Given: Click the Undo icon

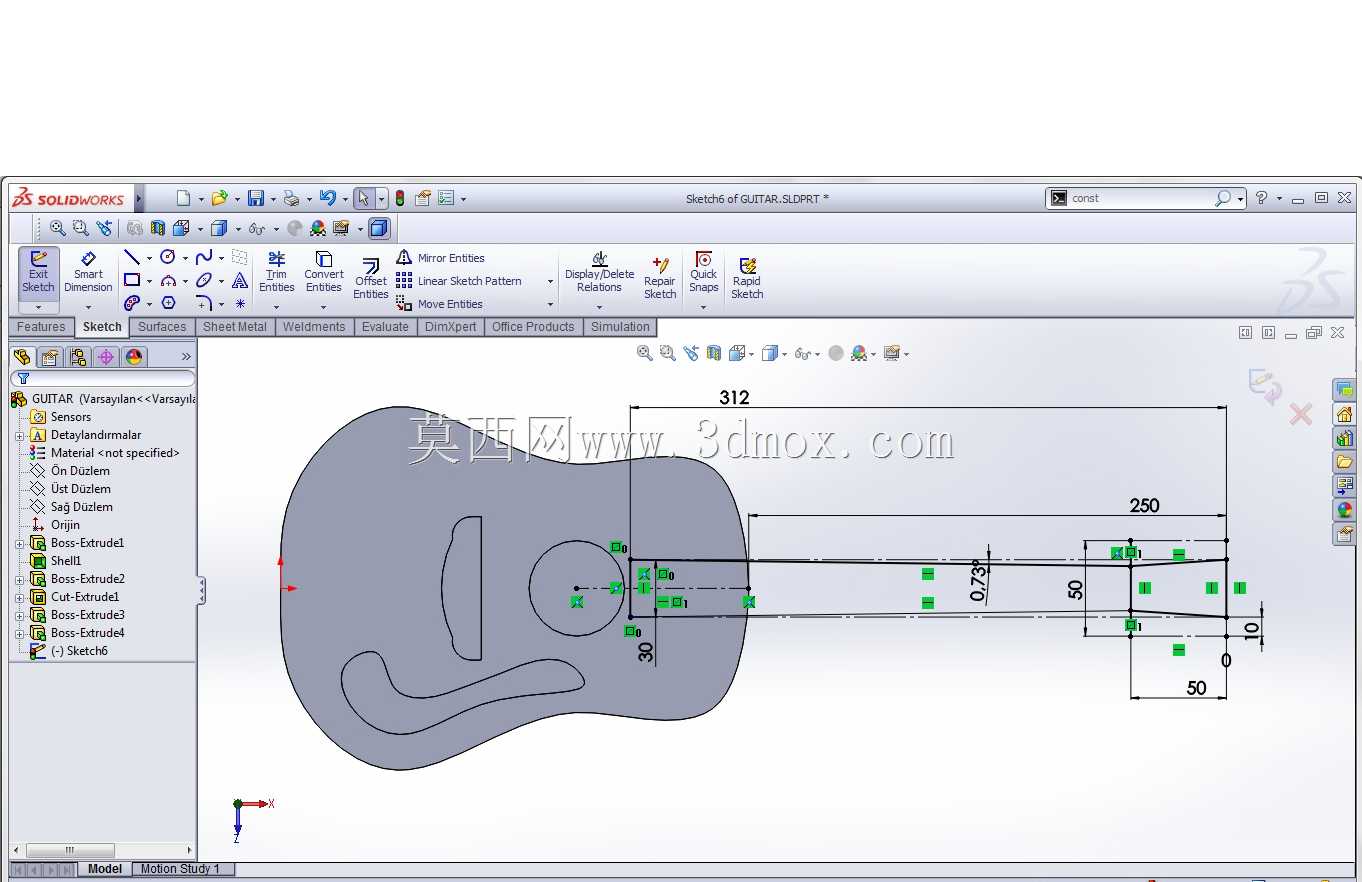Looking at the screenshot, I should (x=327, y=198).
